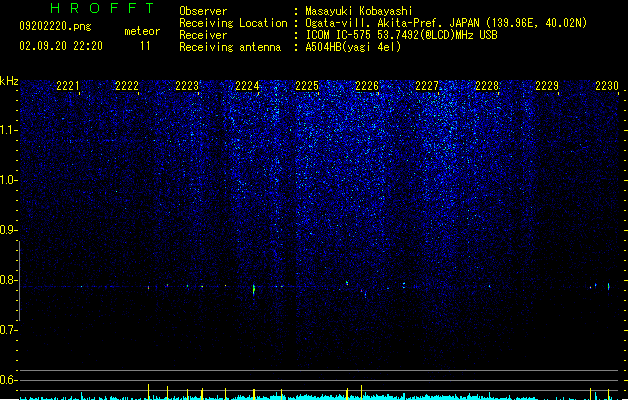Screen dimensions: 629x400
Task: Click the meteor label
Action: click(x=142, y=31)
